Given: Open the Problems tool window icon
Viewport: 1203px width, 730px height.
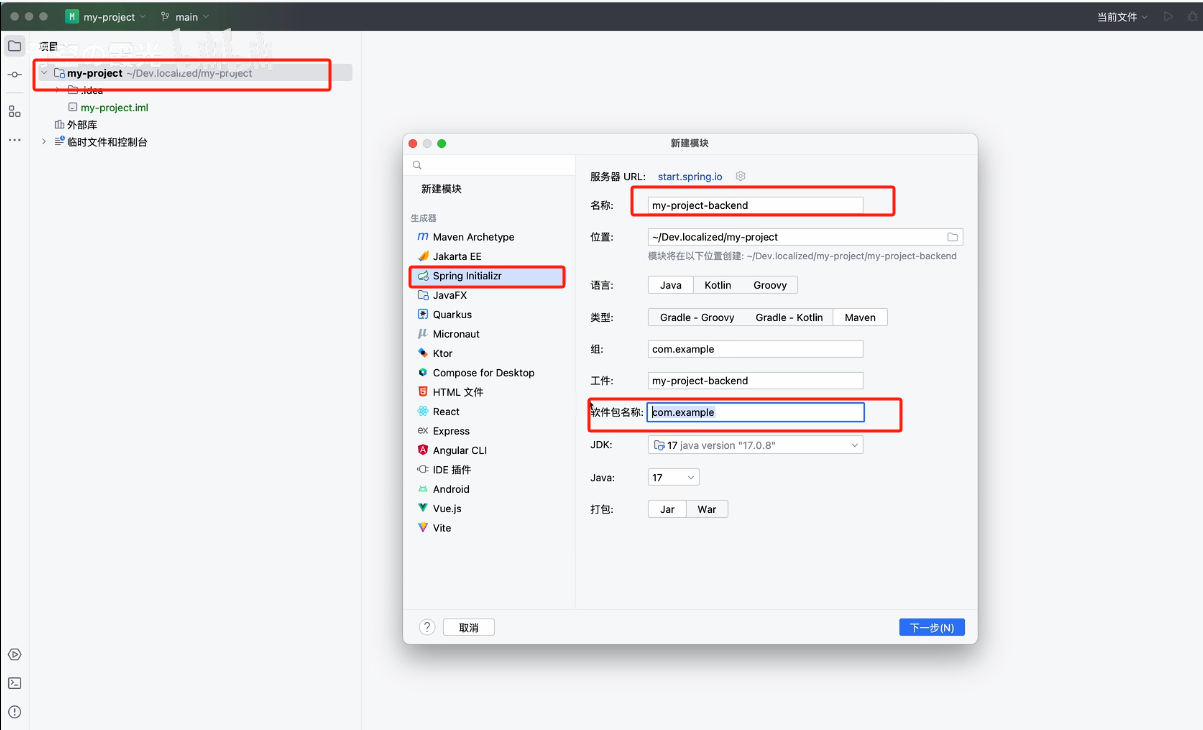Looking at the screenshot, I should (14, 712).
